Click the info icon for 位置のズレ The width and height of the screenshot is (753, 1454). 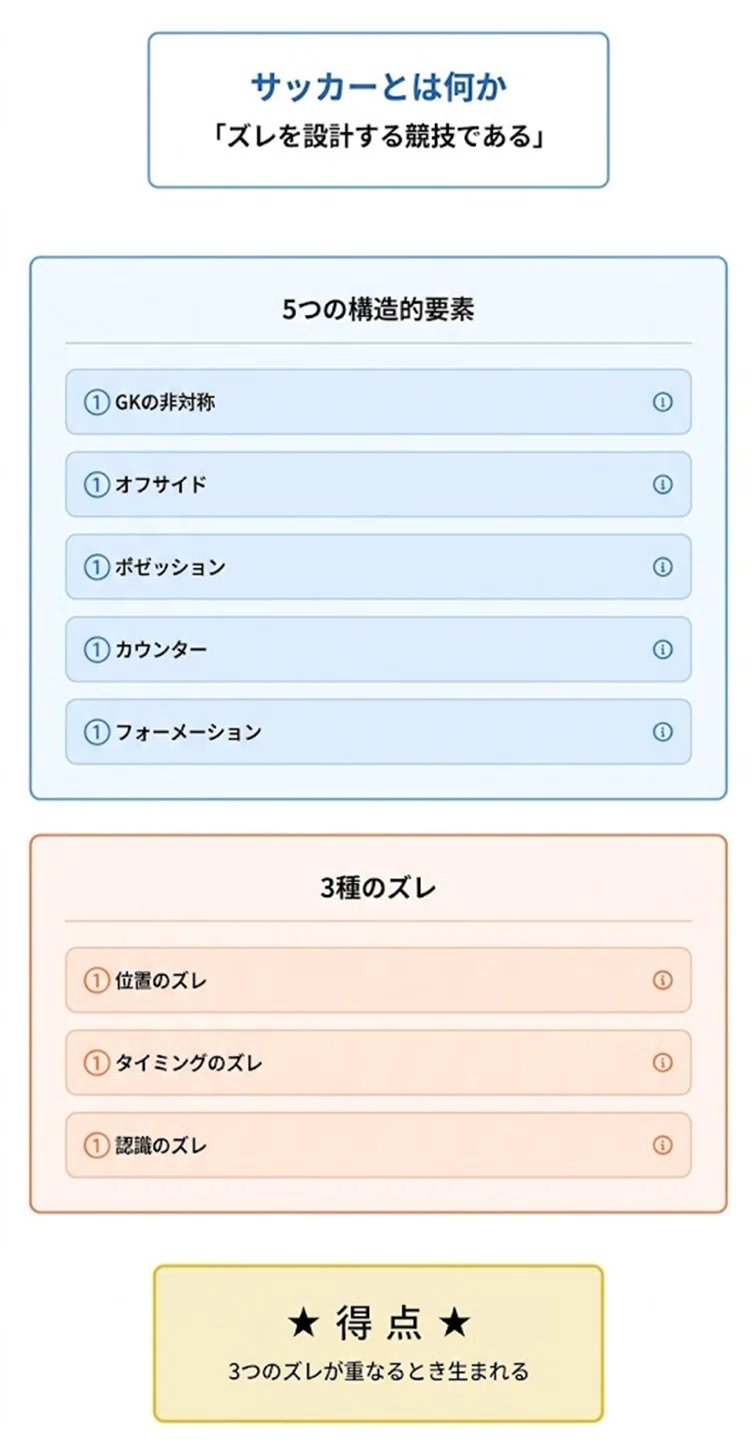(662, 980)
